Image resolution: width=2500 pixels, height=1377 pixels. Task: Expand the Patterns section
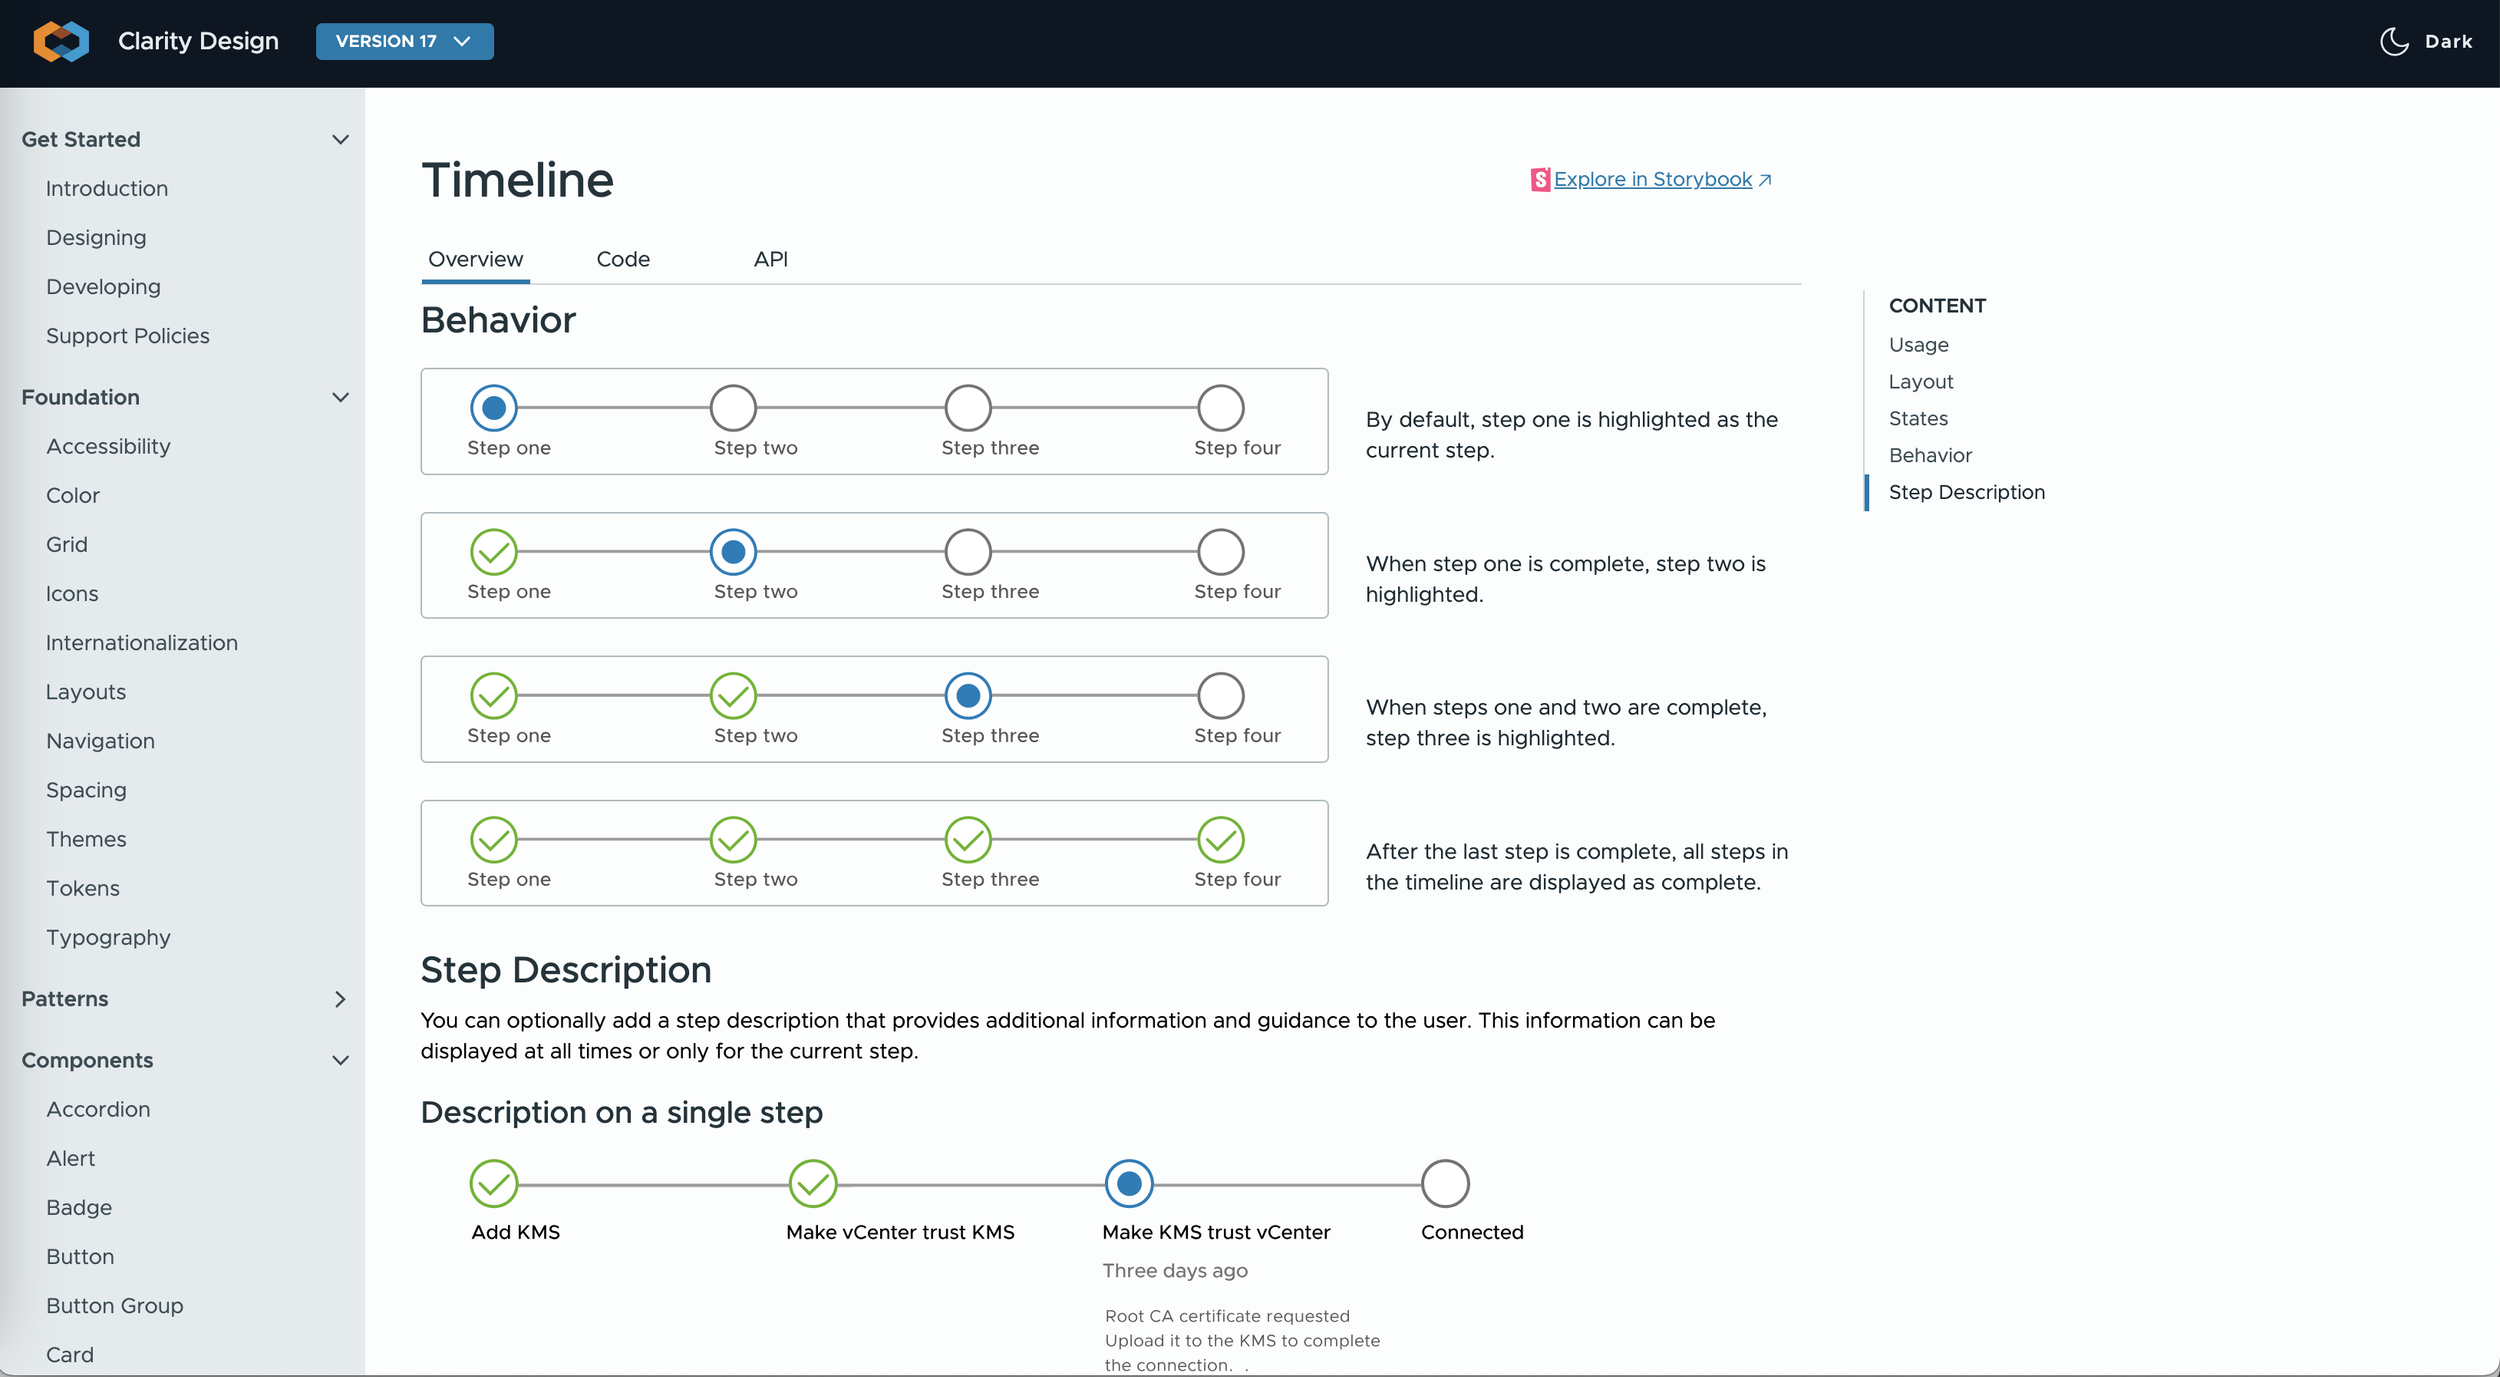pyautogui.click(x=340, y=999)
